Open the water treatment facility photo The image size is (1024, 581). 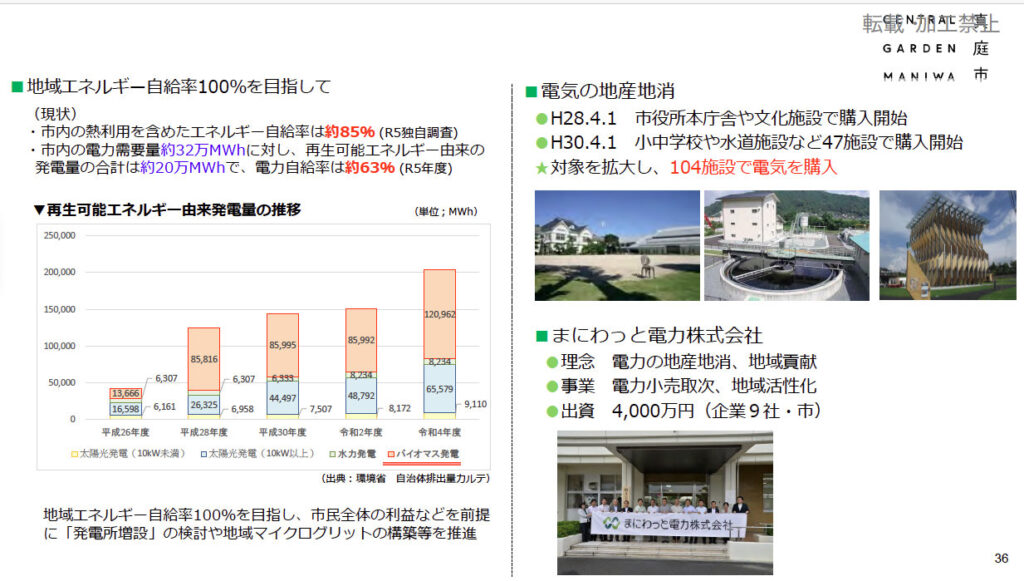point(786,245)
